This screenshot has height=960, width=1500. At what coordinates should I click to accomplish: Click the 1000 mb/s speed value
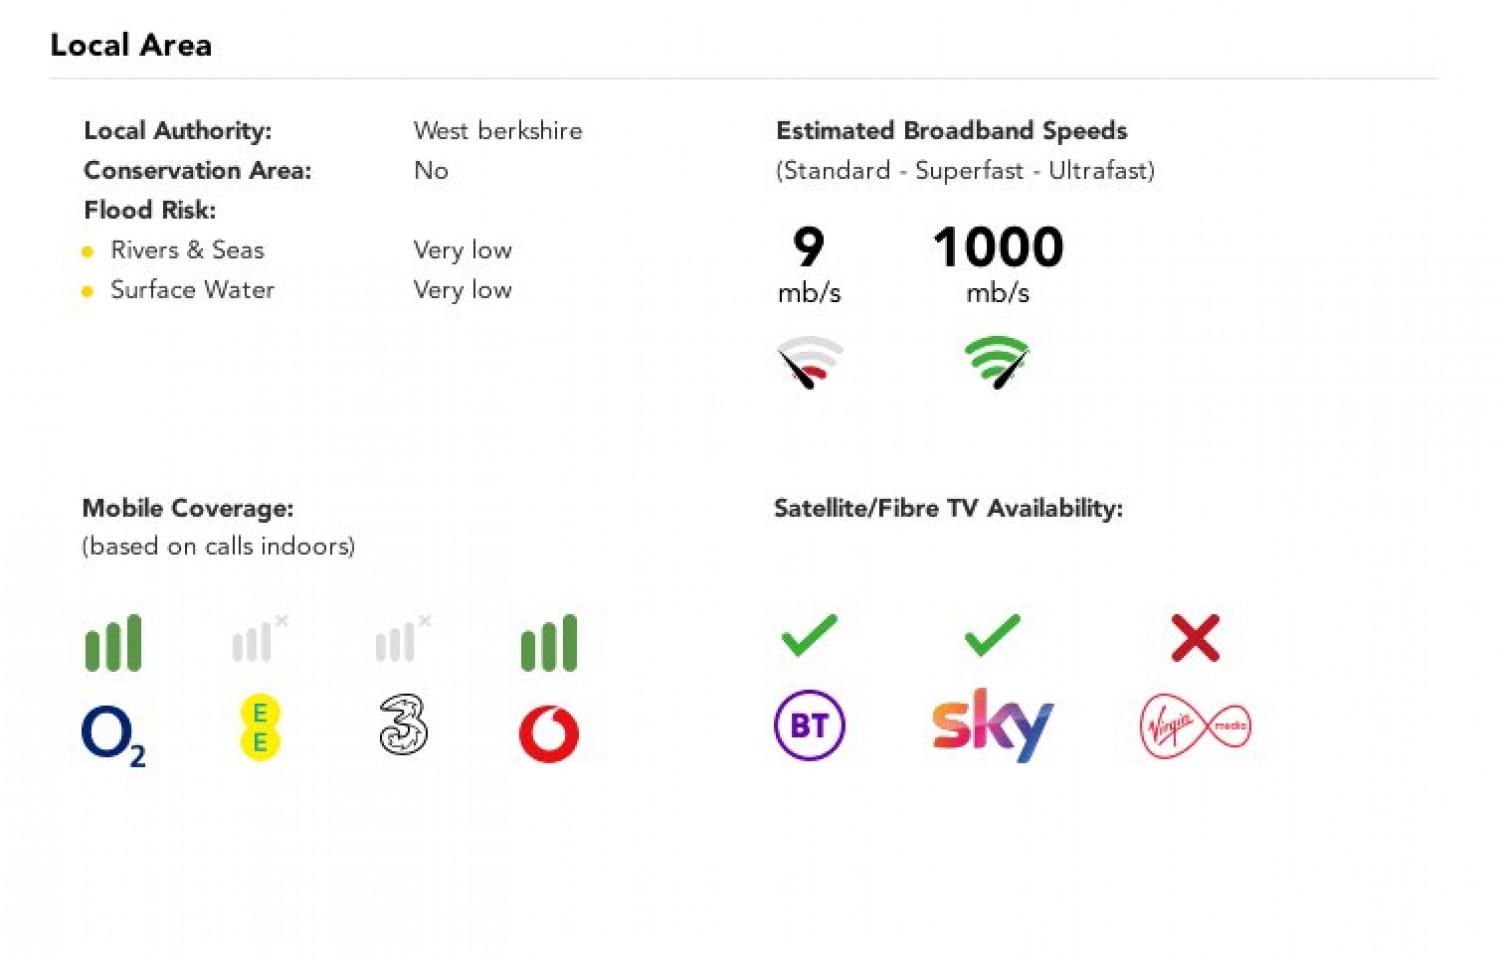[x=998, y=263]
